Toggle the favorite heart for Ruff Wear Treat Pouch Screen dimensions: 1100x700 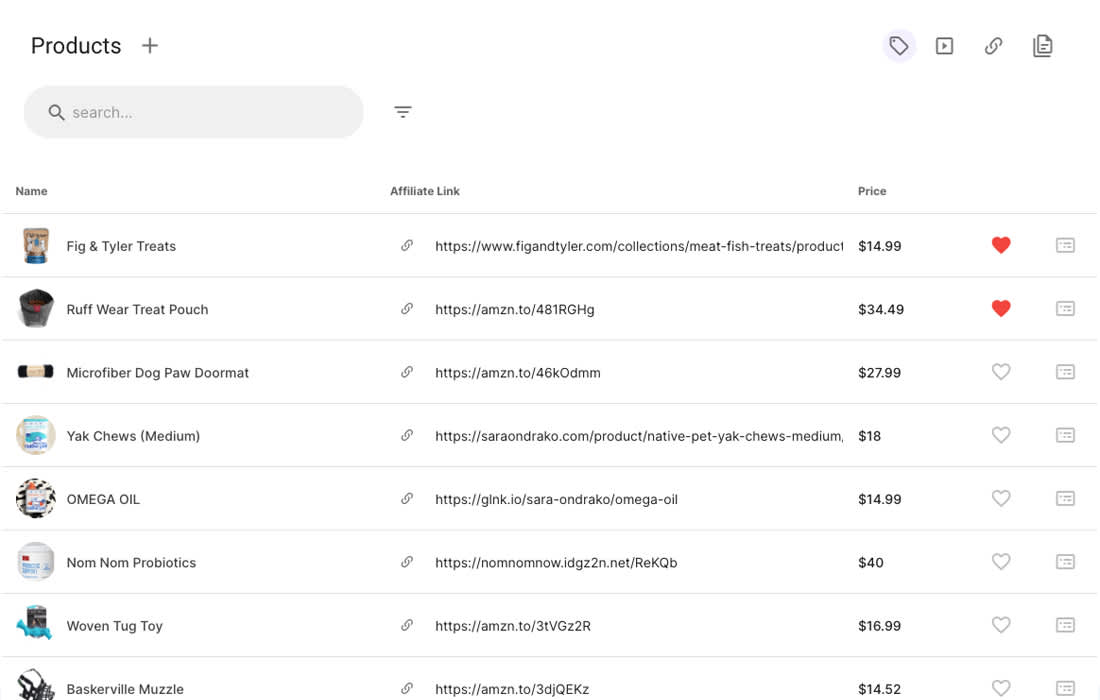click(1001, 309)
